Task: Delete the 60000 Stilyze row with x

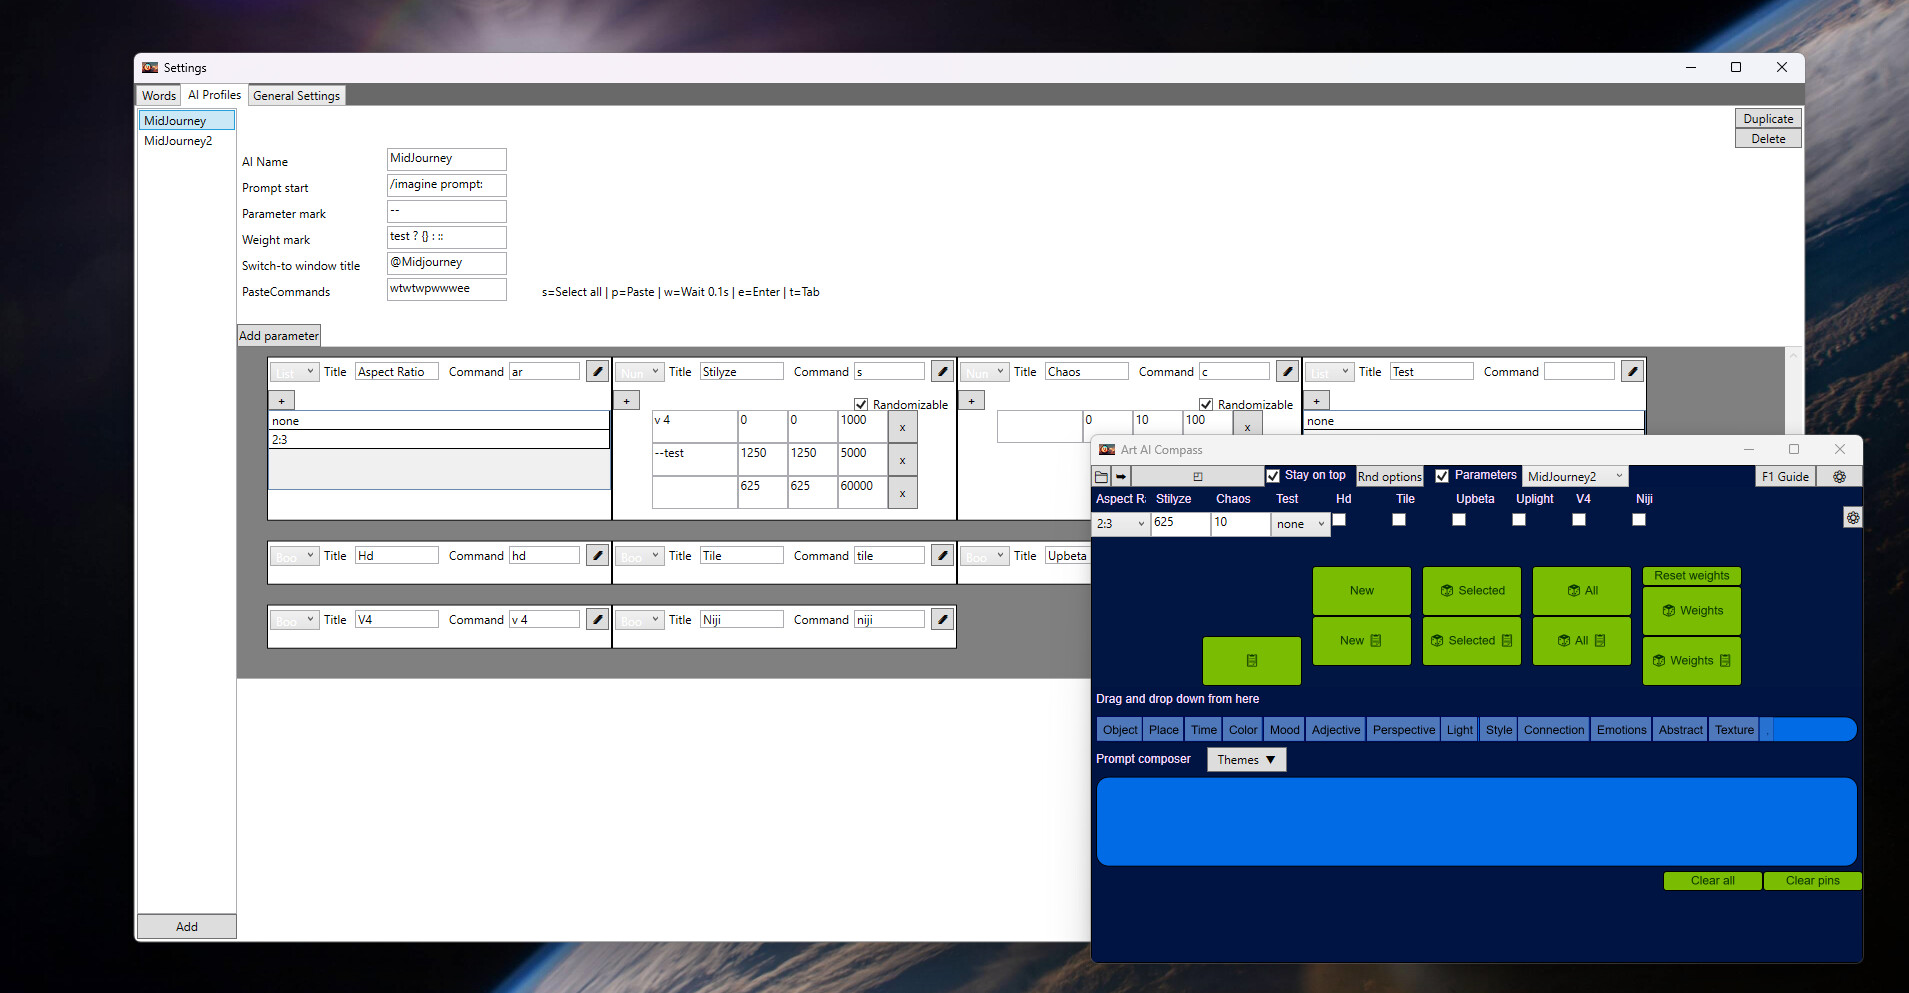Action: [x=902, y=492]
